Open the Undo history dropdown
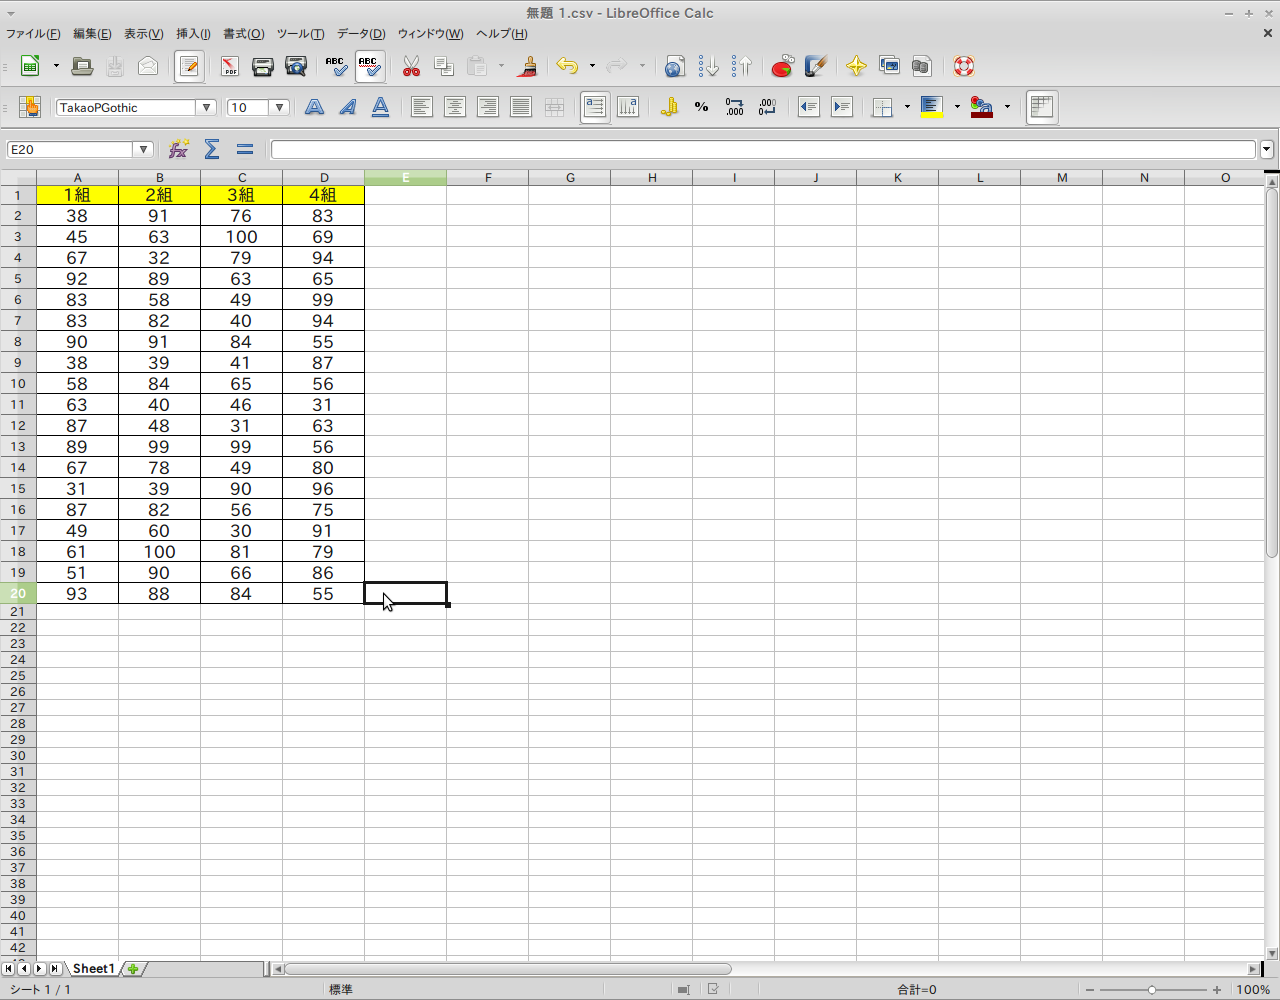1280x1000 pixels. point(592,66)
